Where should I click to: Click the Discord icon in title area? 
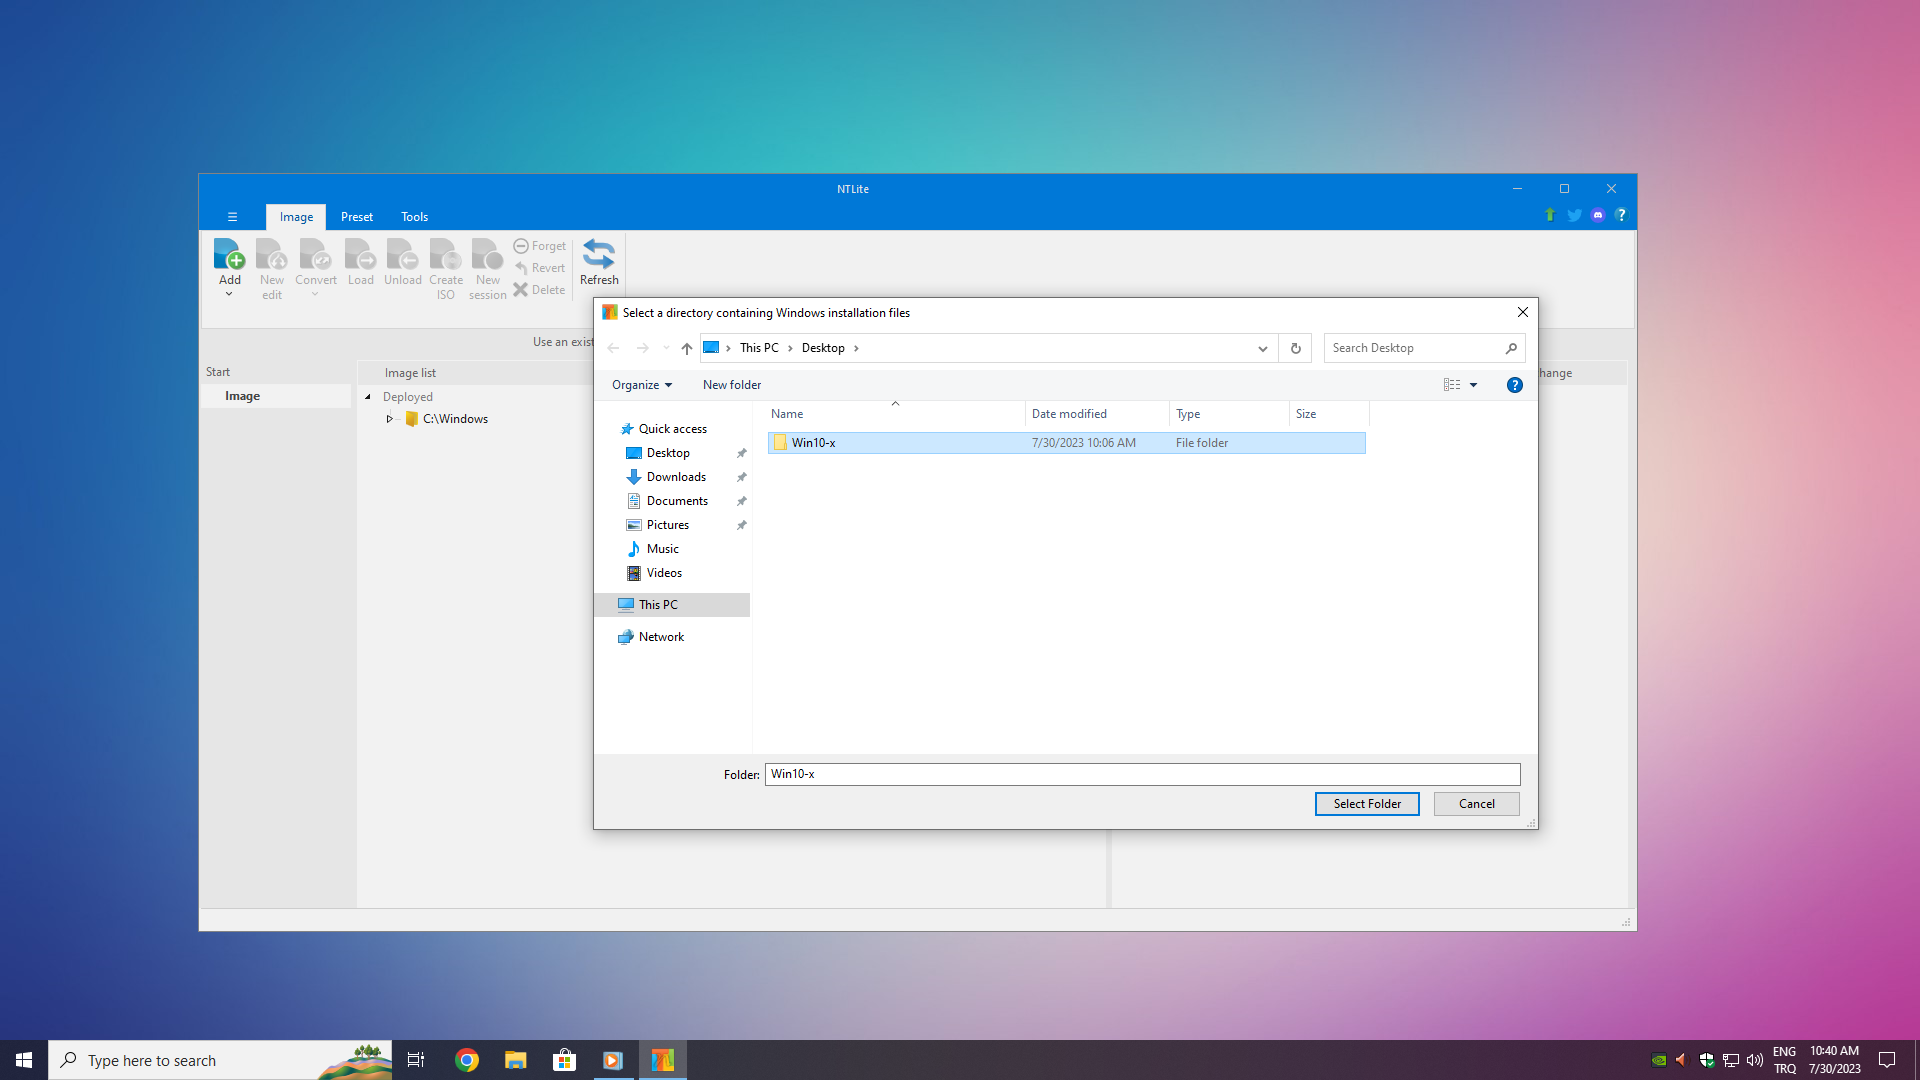pyautogui.click(x=1598, y=215)
